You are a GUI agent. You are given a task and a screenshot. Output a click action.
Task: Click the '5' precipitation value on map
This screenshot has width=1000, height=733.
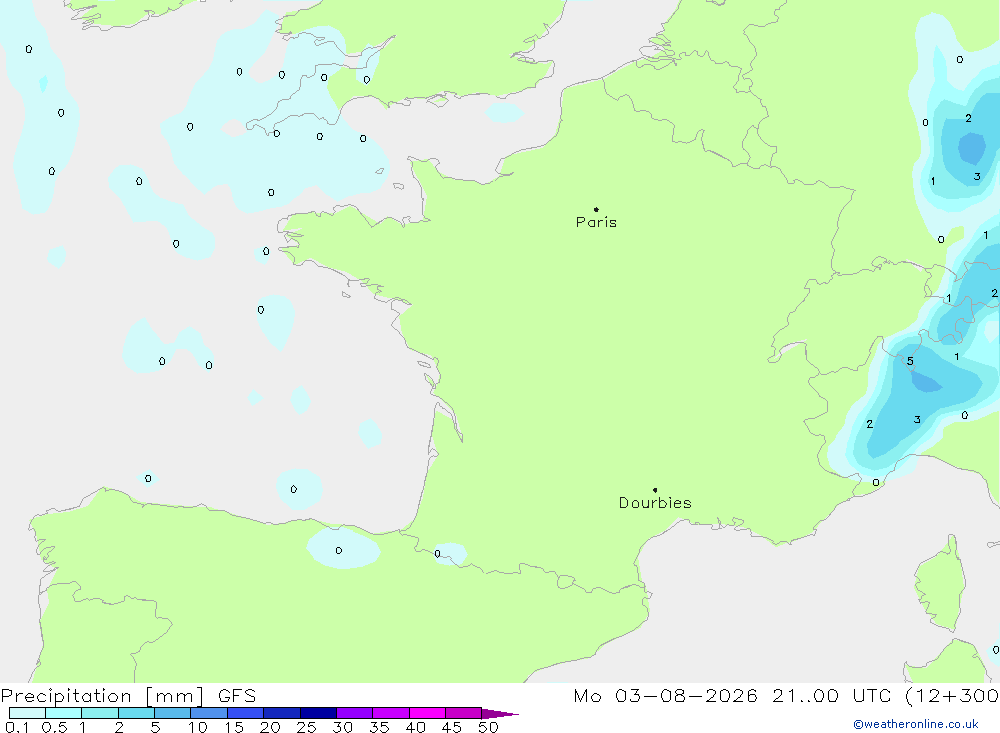coord(910,362)
